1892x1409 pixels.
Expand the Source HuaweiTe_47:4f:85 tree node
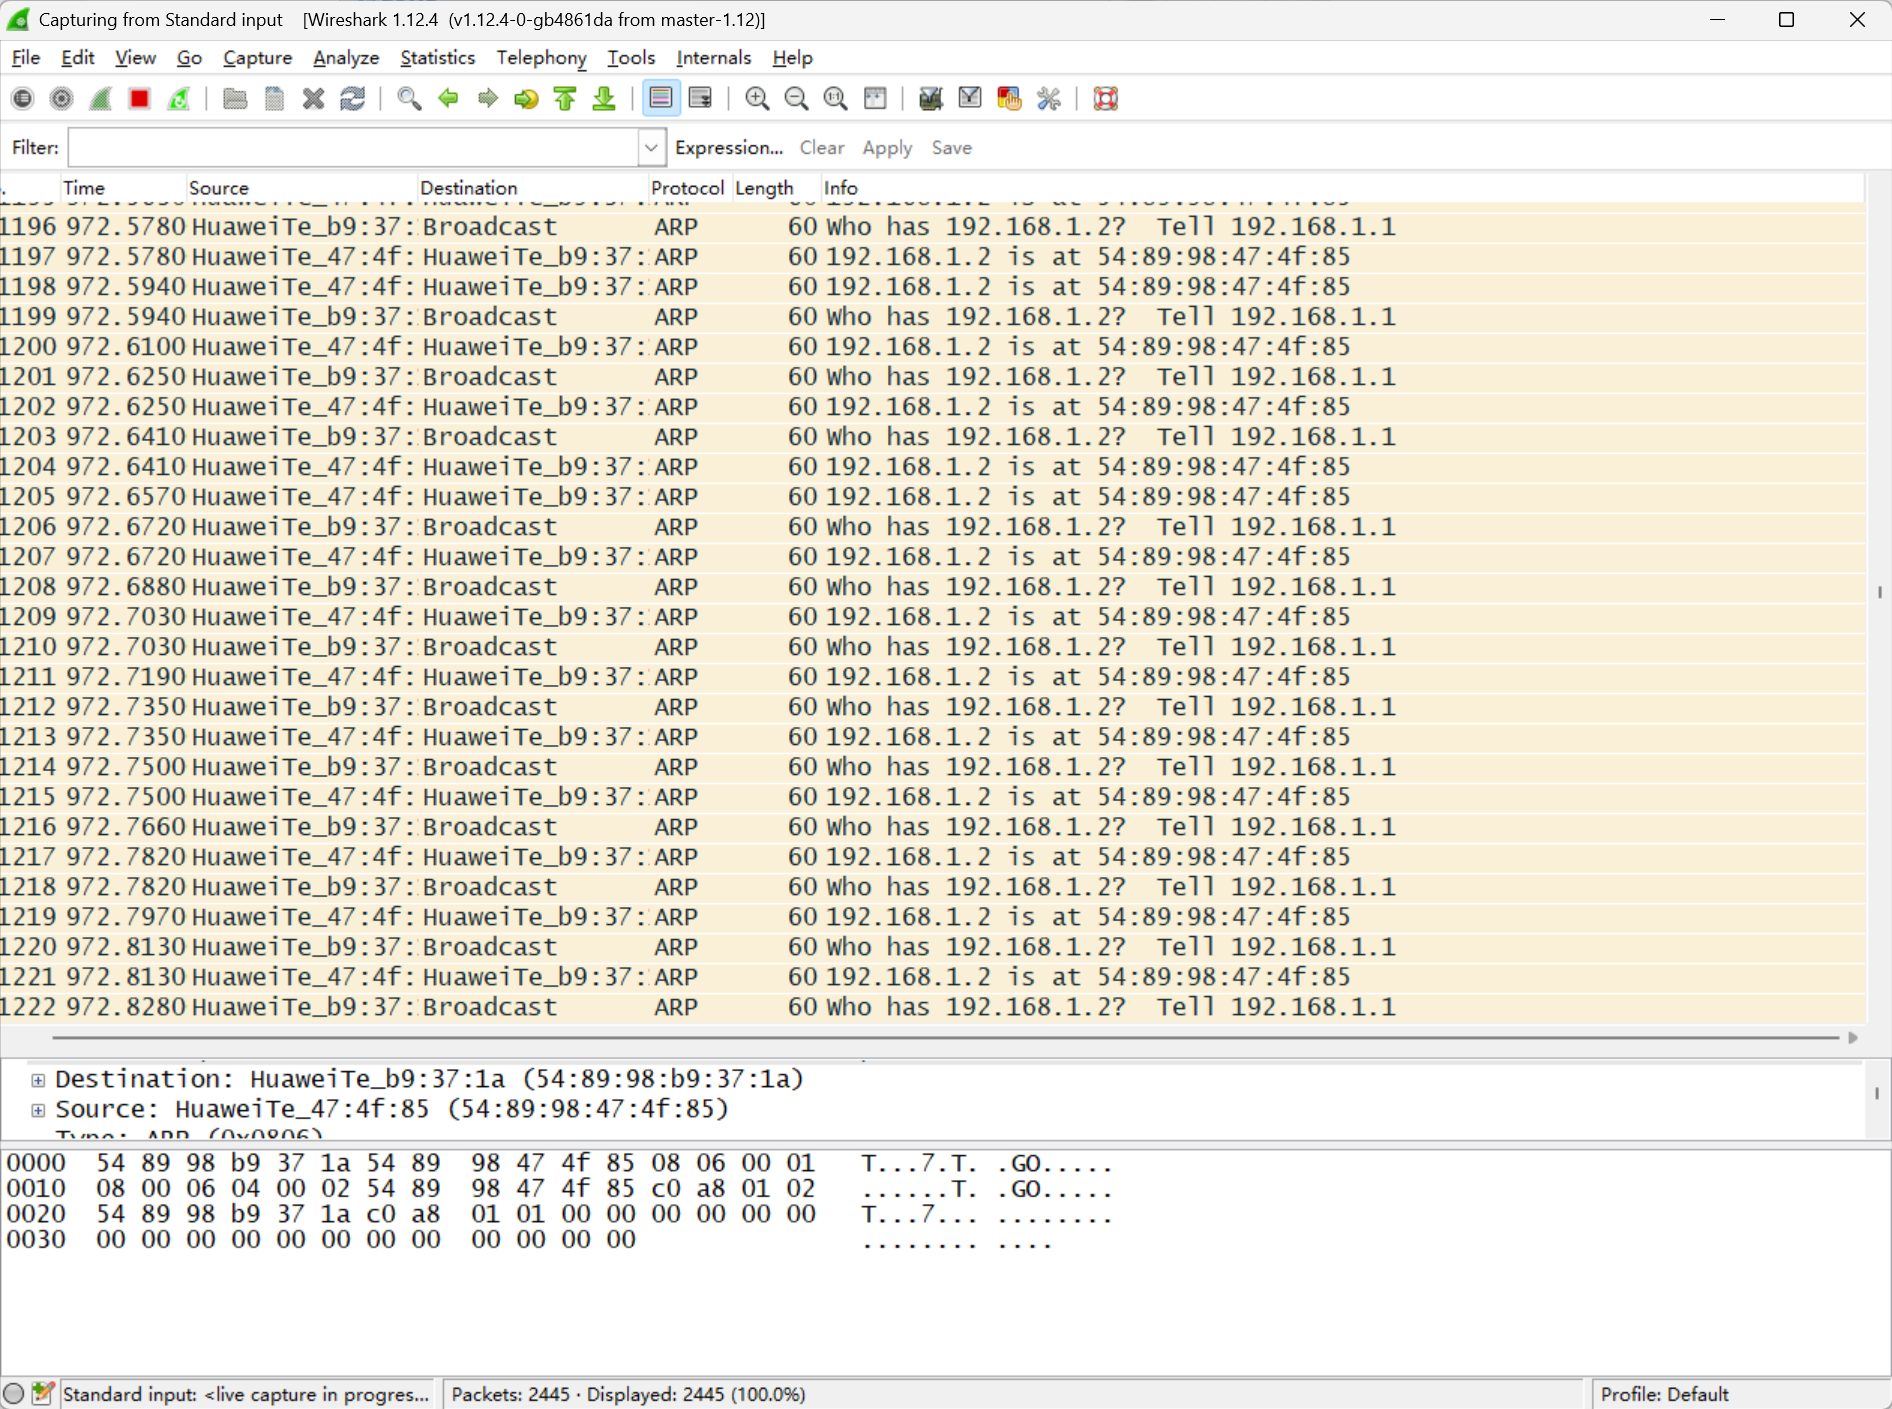(38, 1110)
